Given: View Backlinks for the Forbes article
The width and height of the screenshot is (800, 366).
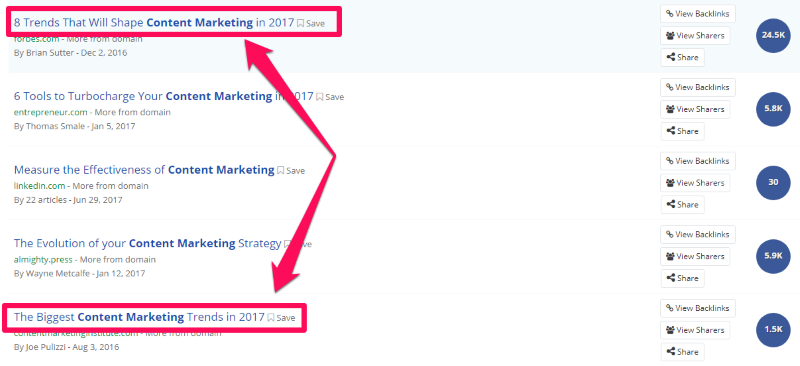Looking at the screenshot, I should [x=697, y=14].
